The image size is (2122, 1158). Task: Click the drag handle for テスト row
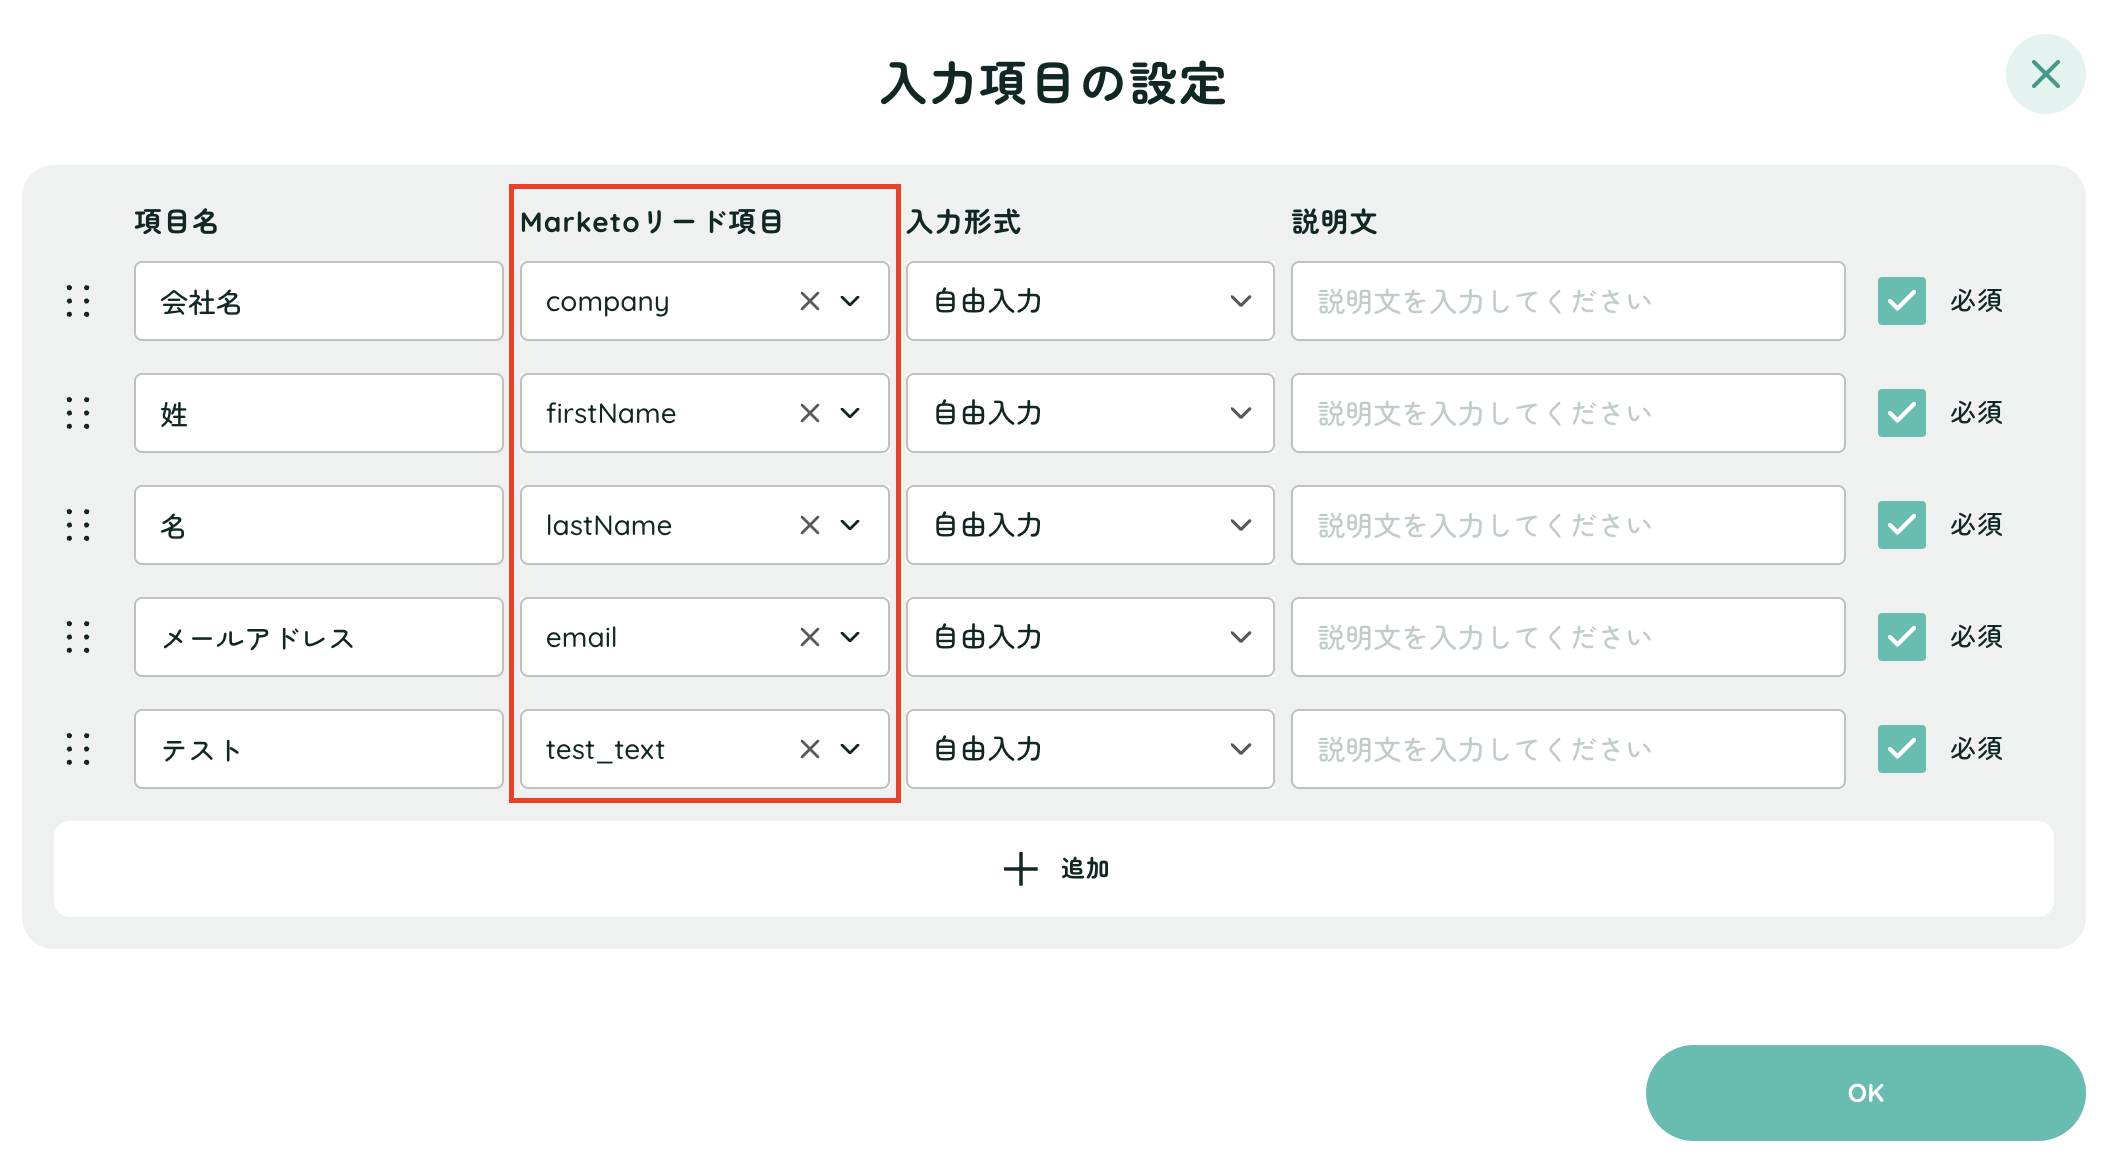[78, 749]
